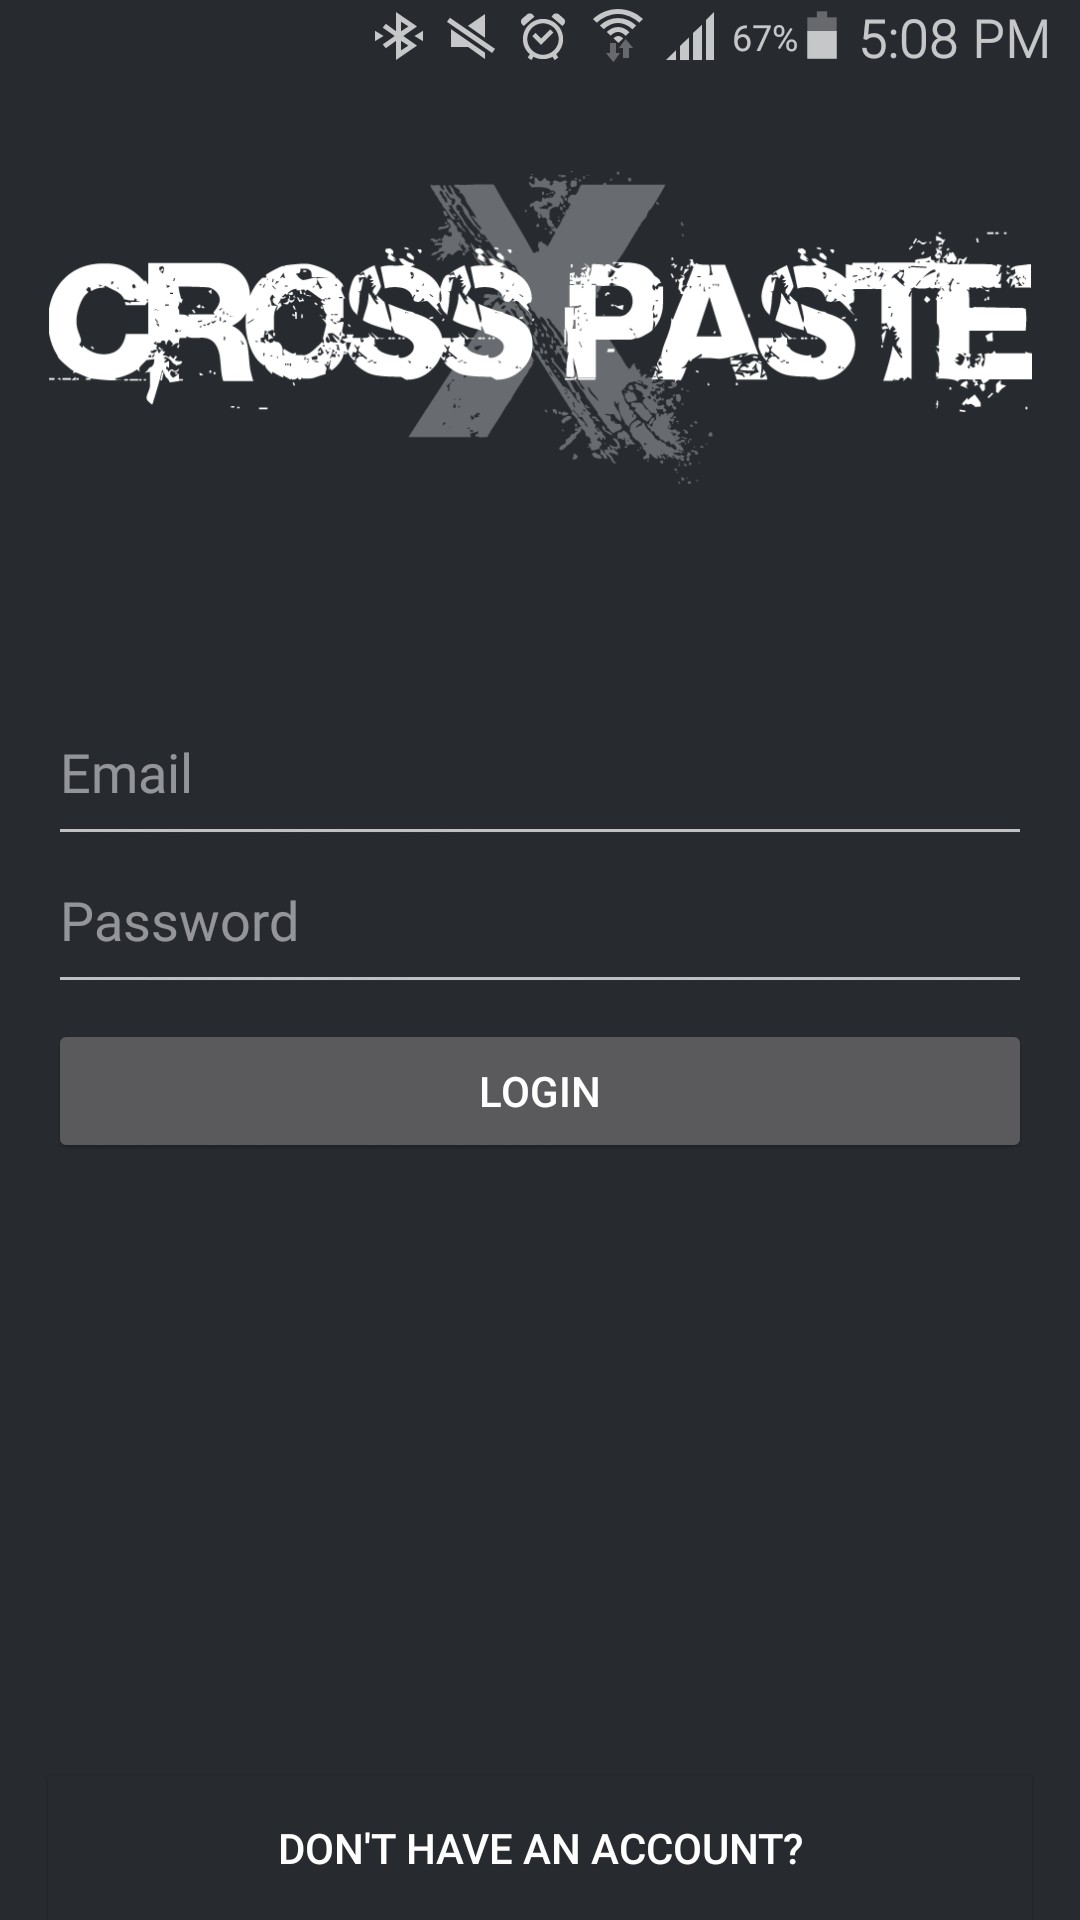Screen dimensions: 1080x1920
Task: Tap the Bluetooth status icon
Action: [399, 38]
